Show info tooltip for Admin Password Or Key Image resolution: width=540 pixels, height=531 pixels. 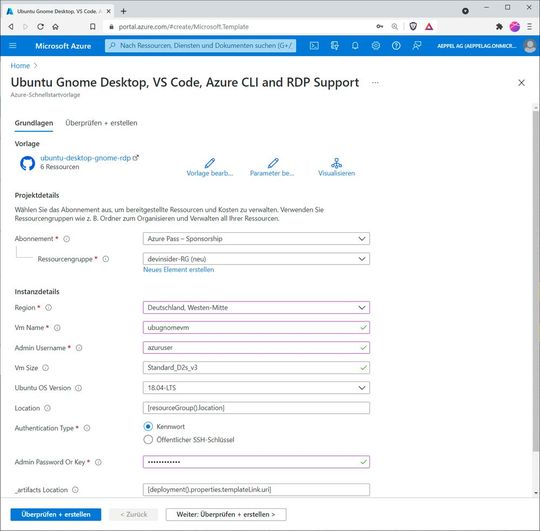click(x=98, y=462)
